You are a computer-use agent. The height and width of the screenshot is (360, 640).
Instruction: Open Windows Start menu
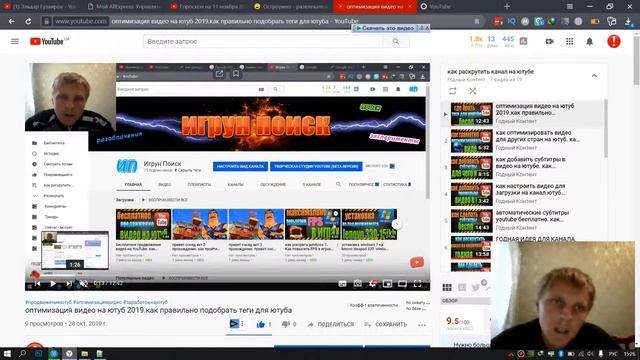coord(7,353)
